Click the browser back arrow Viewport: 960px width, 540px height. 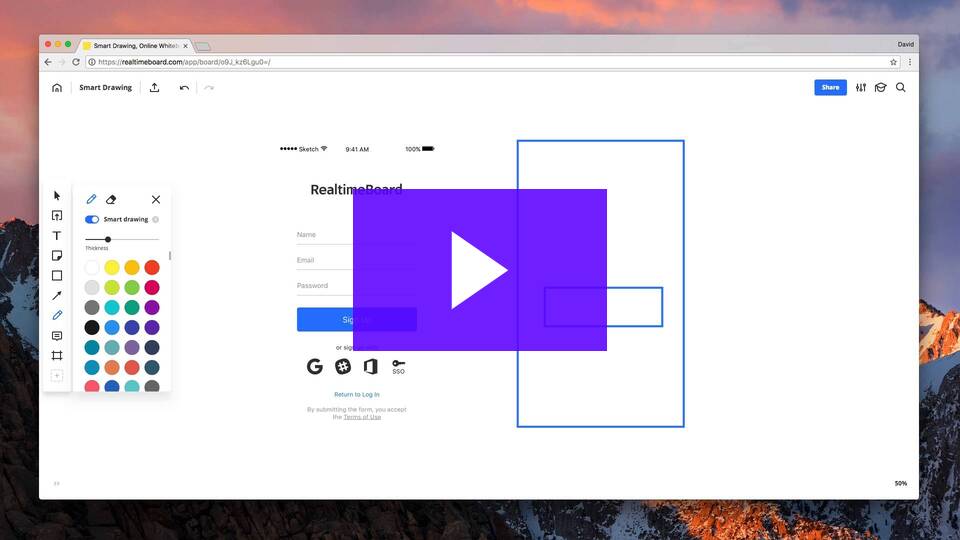tap(48, 62)
